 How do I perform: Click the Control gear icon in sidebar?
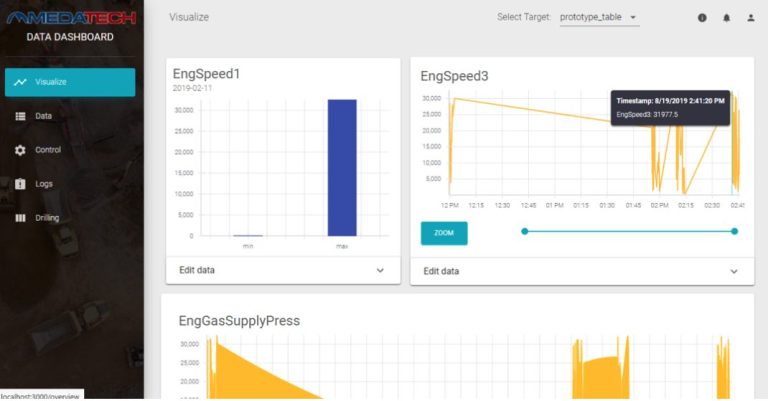pyautogui.click(x=20, y=150)
